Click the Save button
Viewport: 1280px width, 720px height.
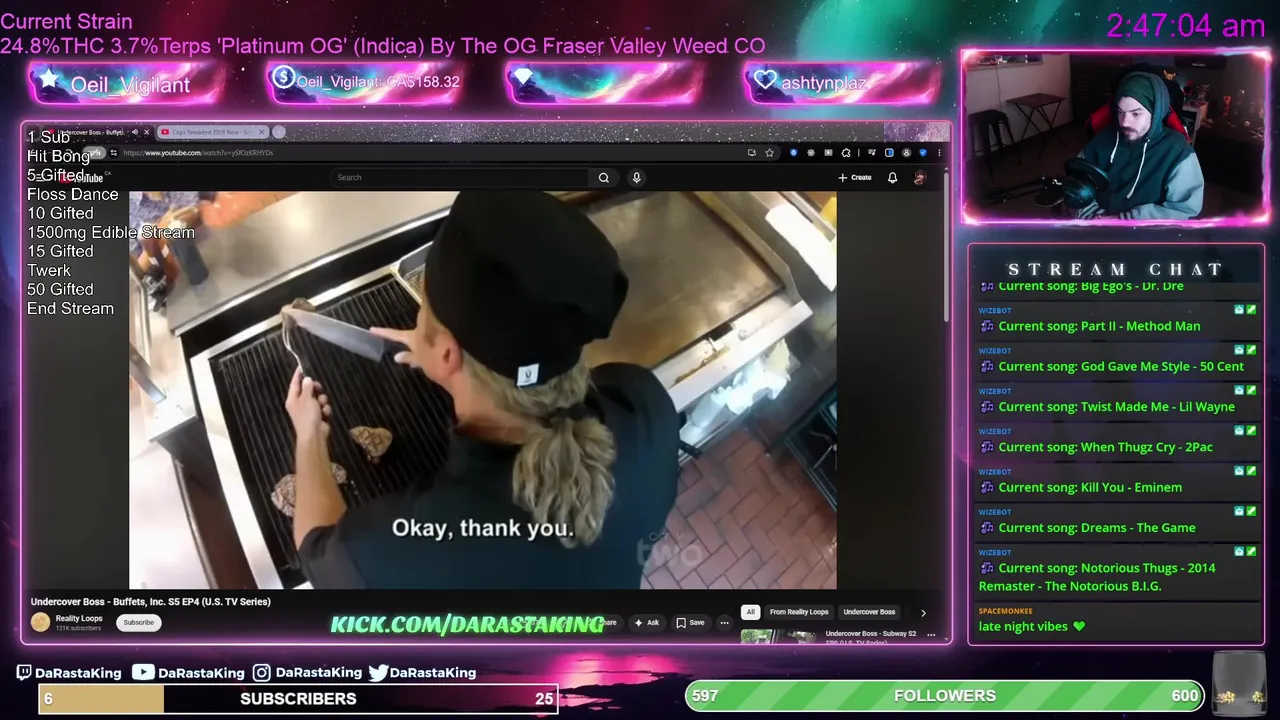[x=690, y=622]
